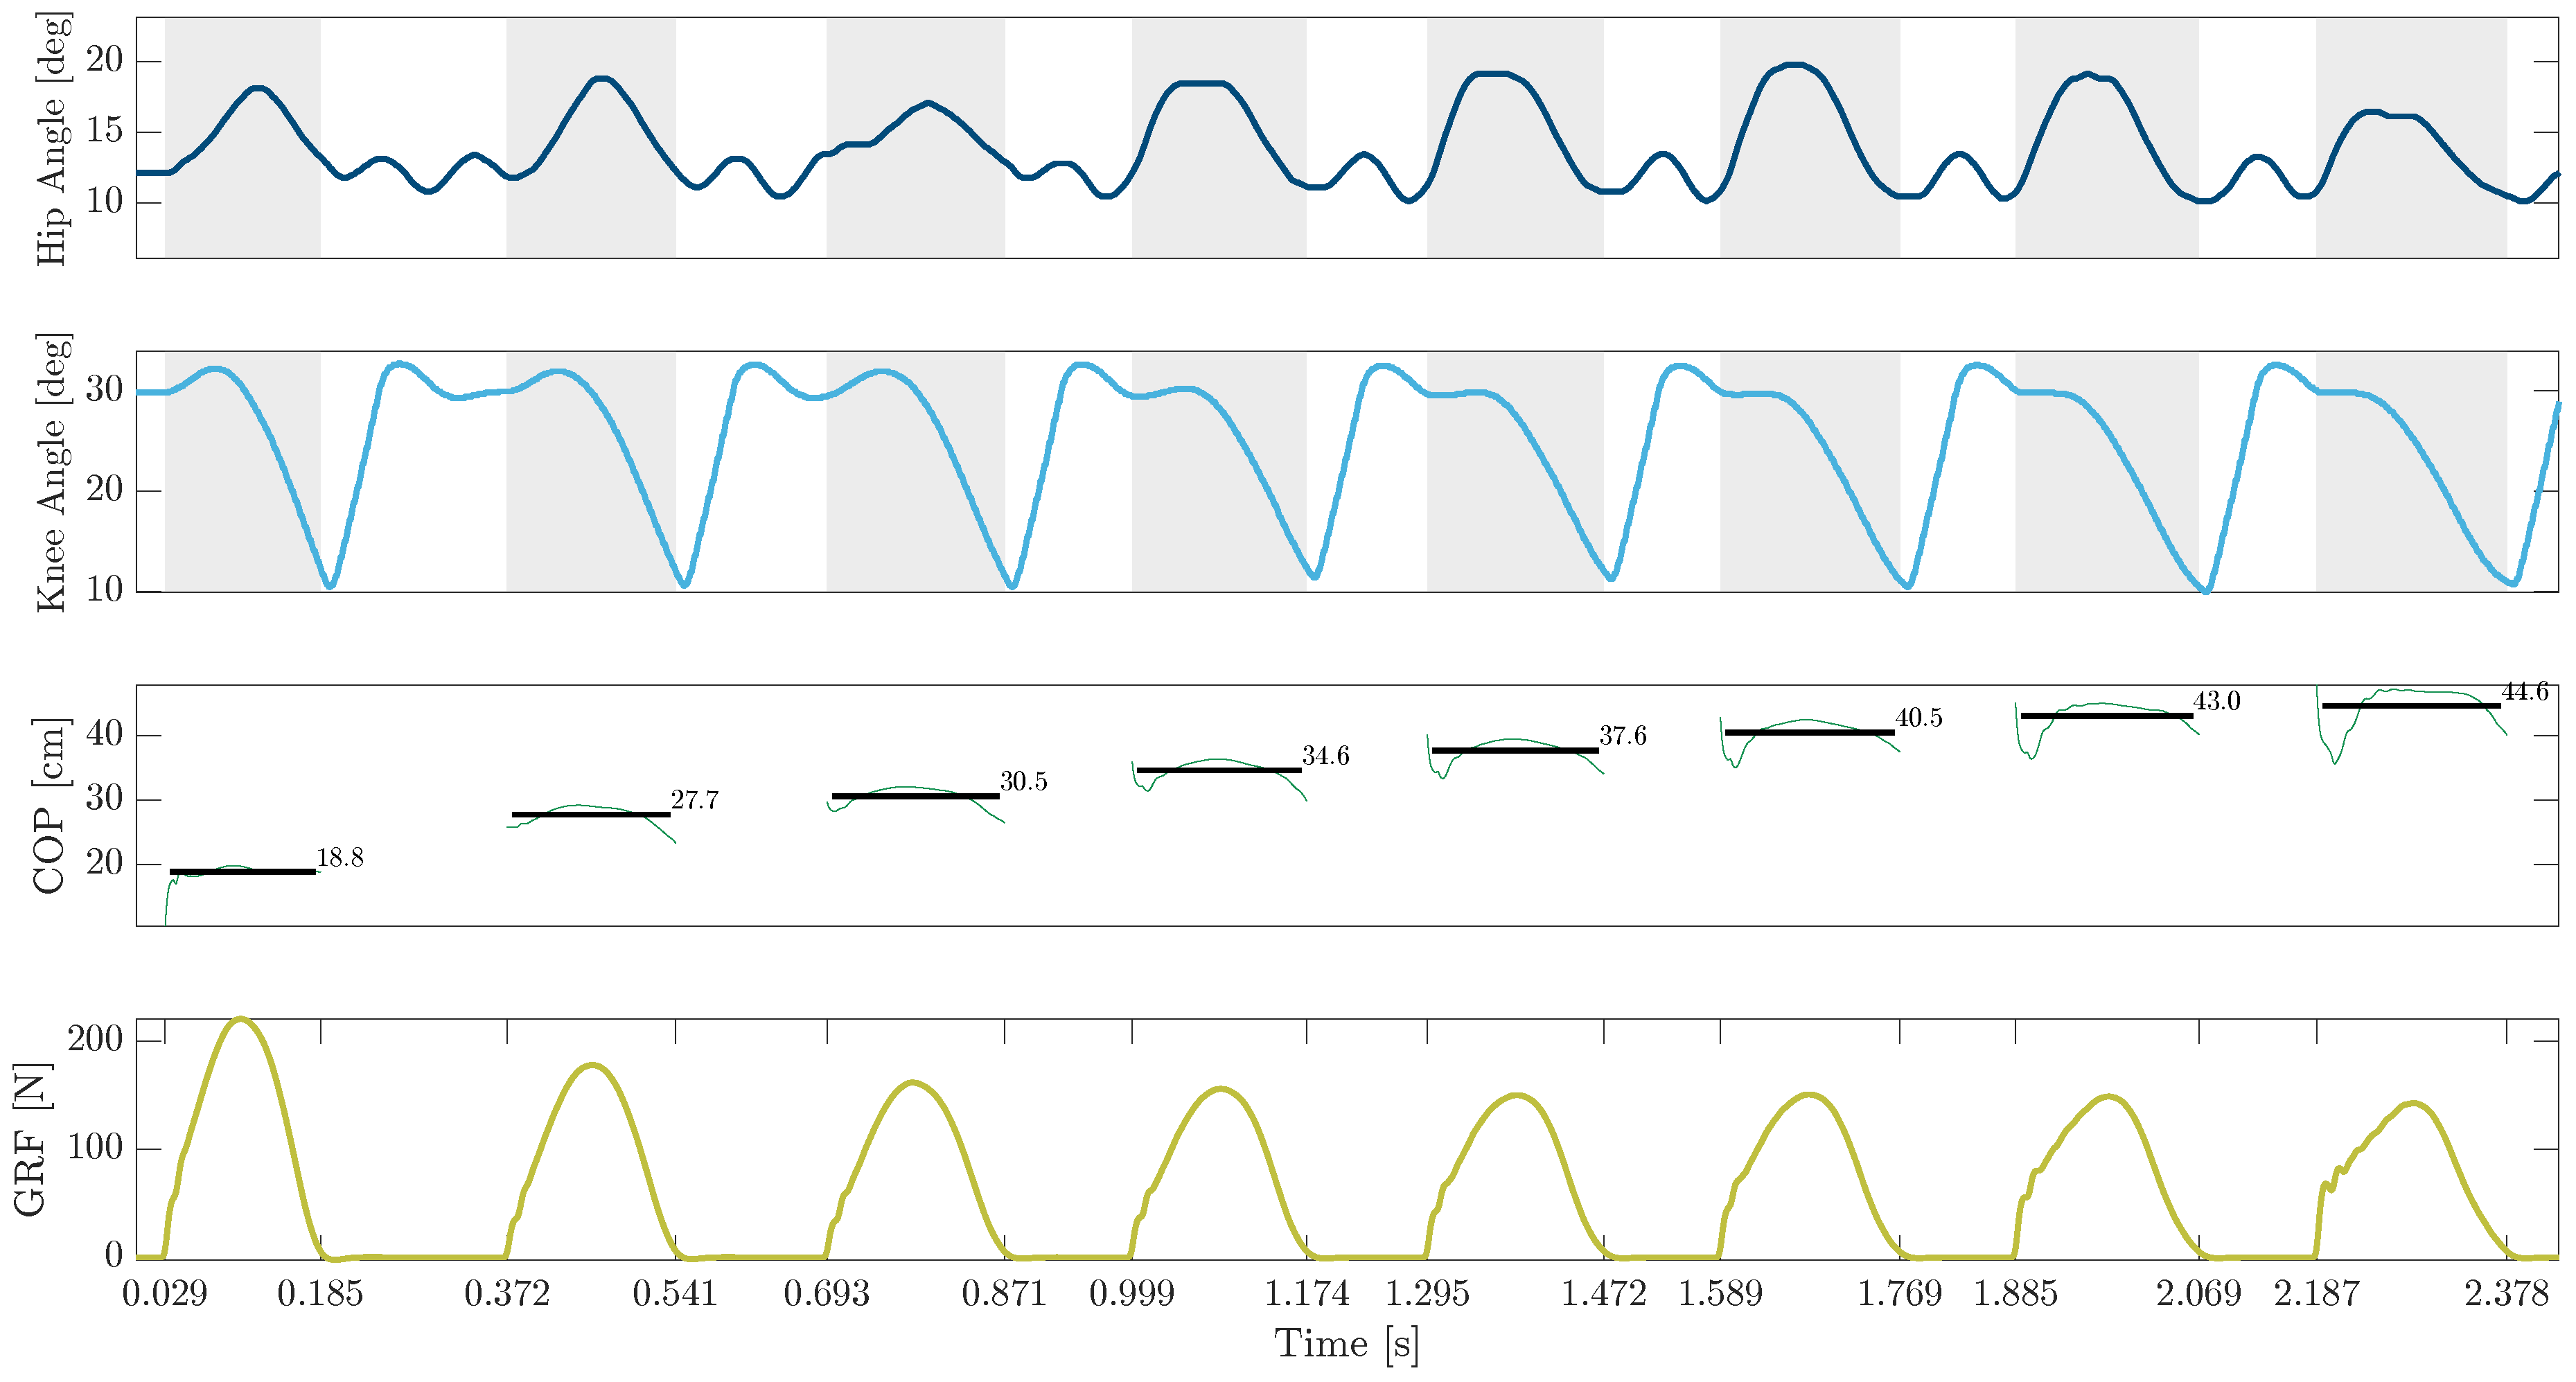Click the 34.6 COP value label
2576x1382 pixels.
1325,756
